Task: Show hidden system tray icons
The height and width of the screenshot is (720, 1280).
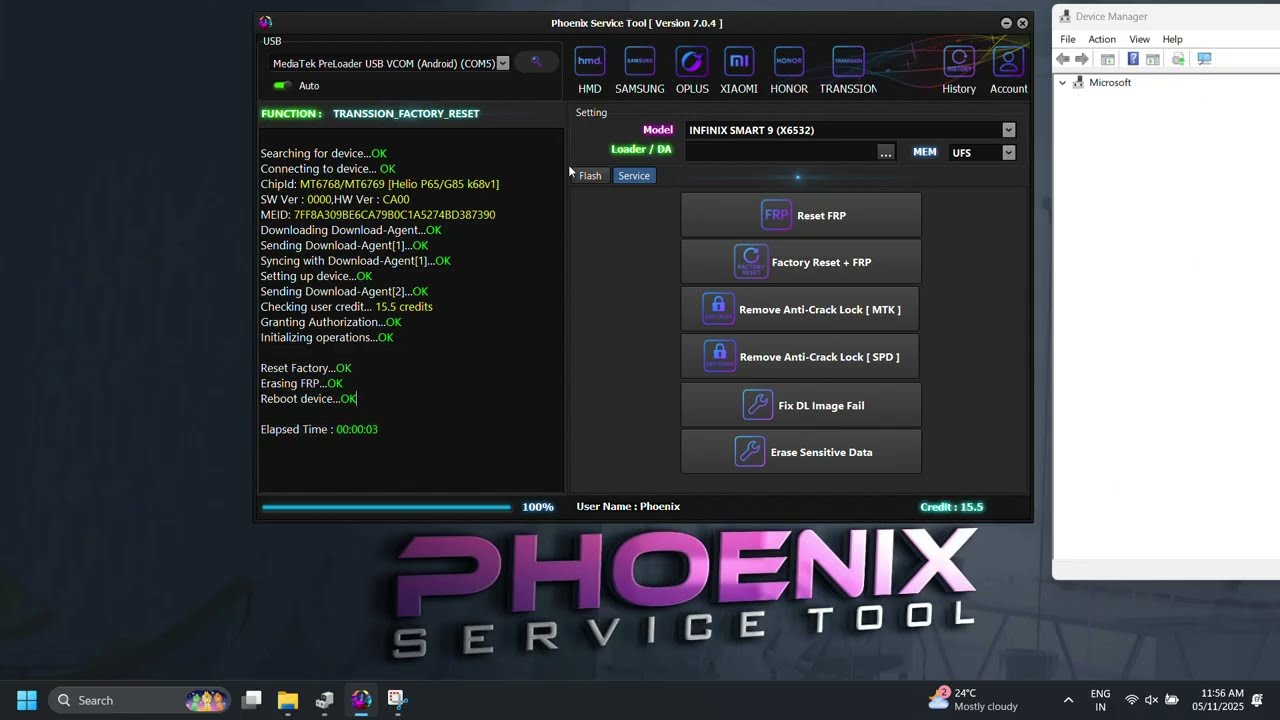Action: click(1068, 700)
